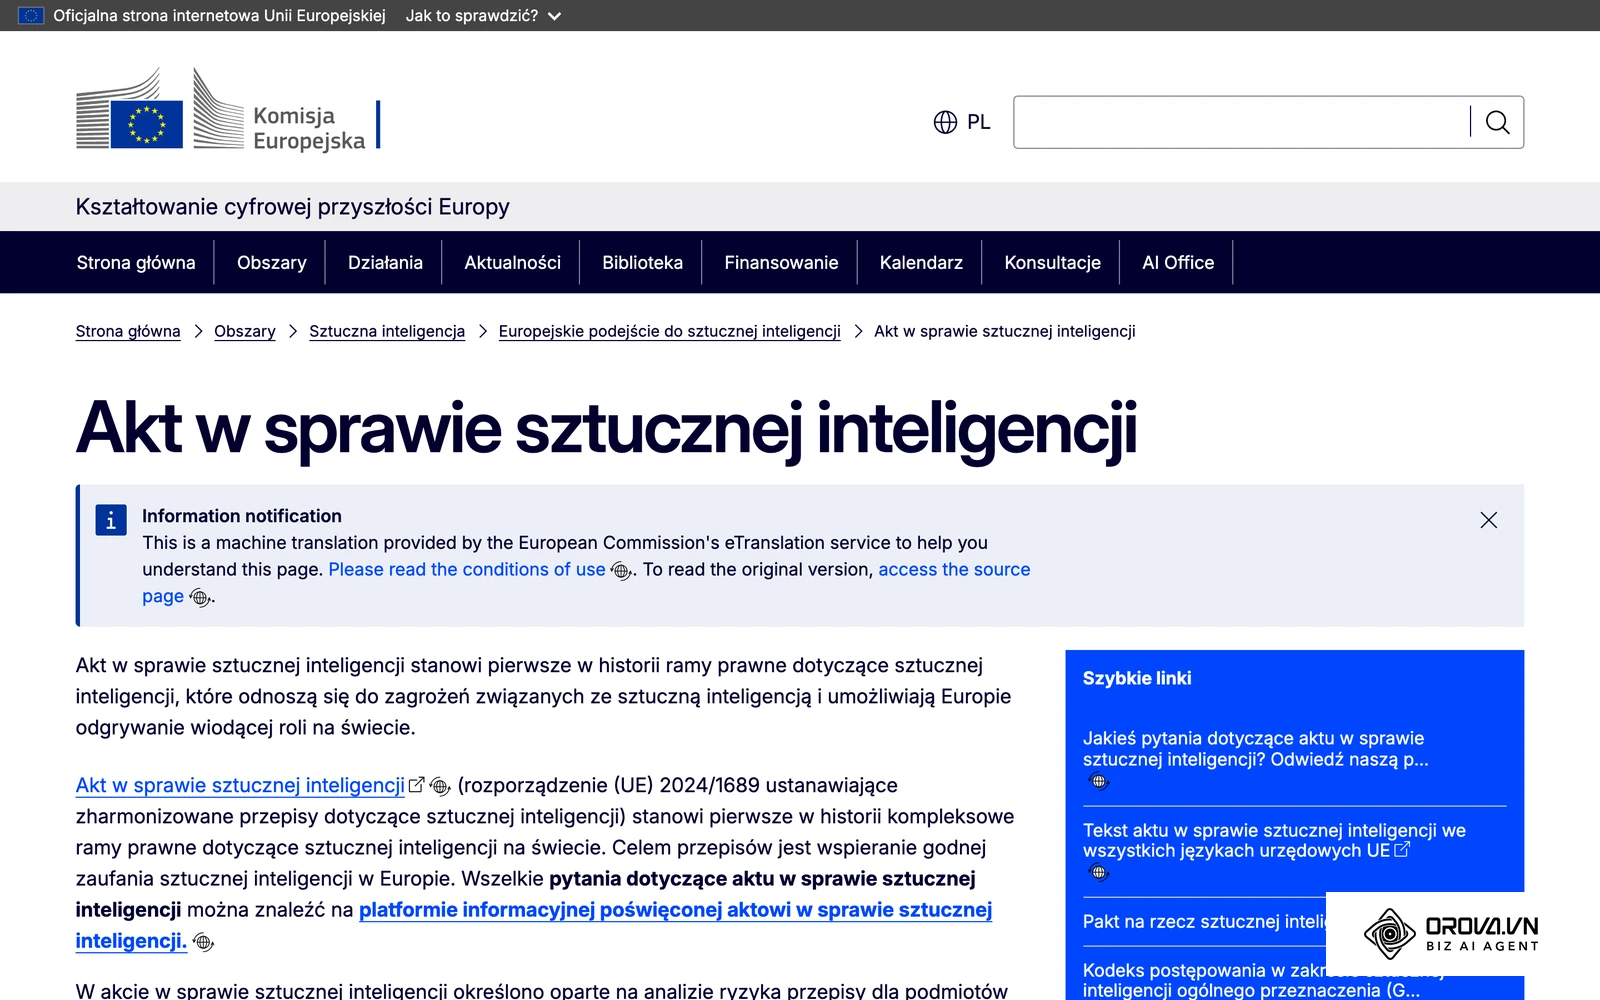
Task: Open Finansowanie navigation item
Action: (781, 262)
